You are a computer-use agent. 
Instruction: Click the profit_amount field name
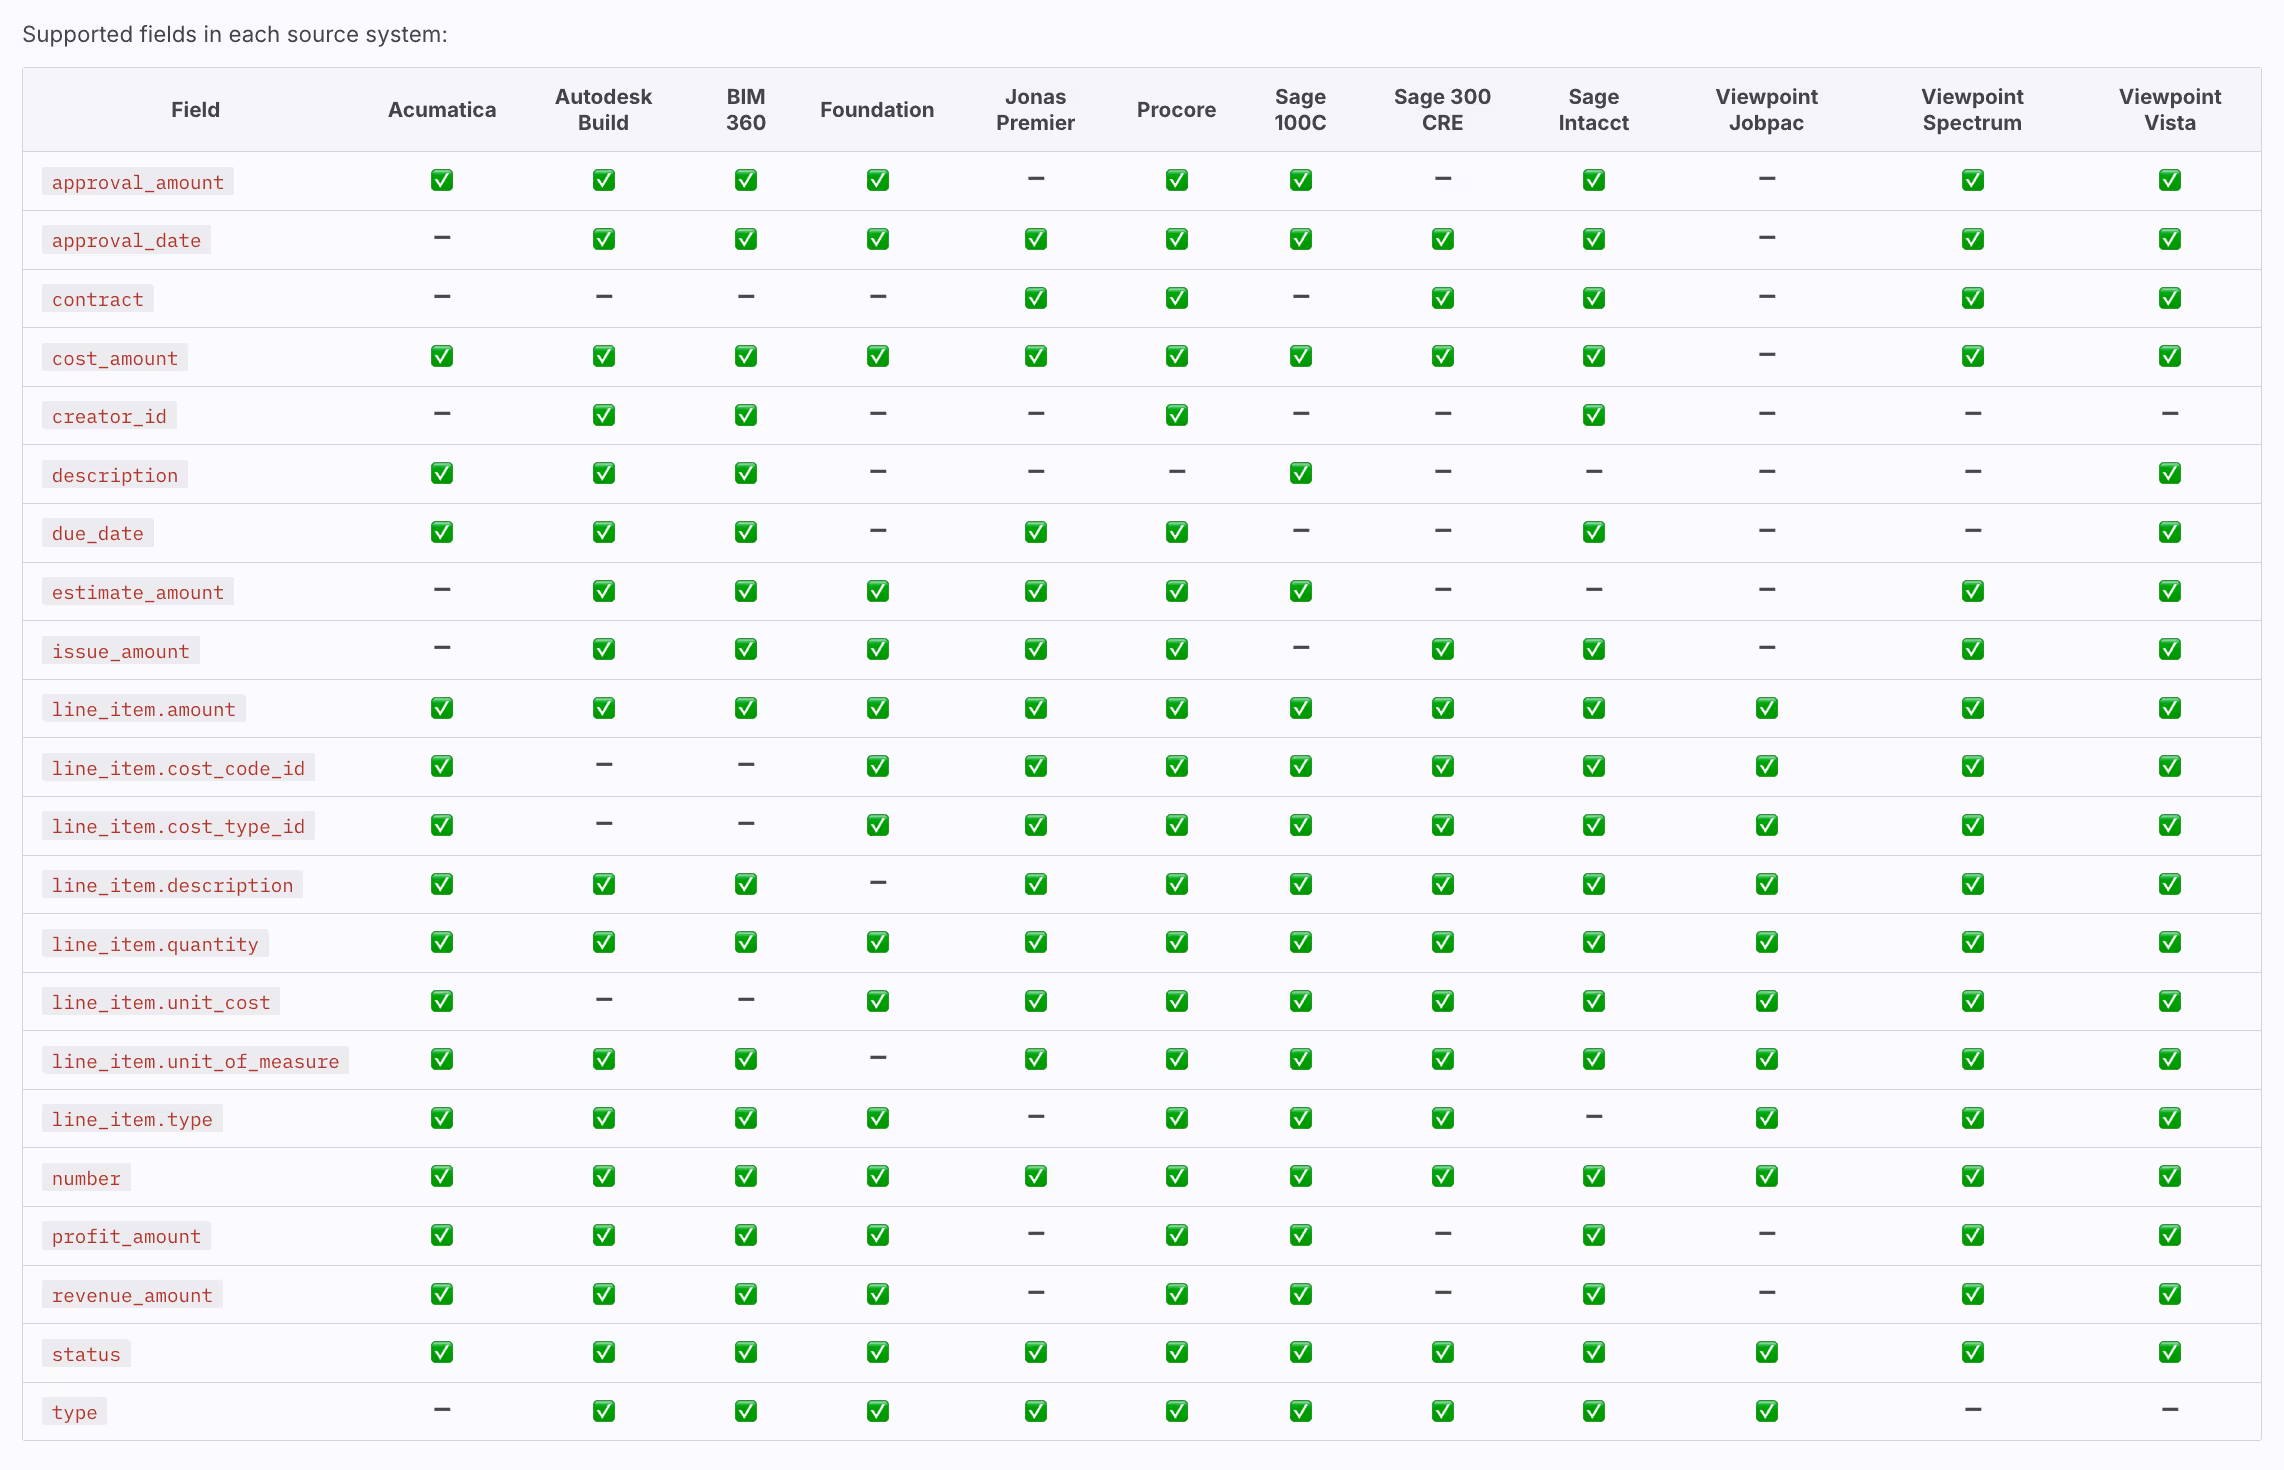126,1236
